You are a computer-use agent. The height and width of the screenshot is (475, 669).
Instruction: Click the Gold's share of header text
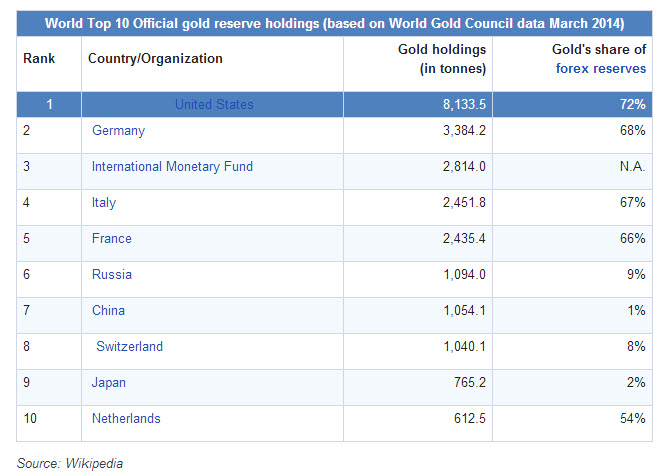[x=599, y=50]
